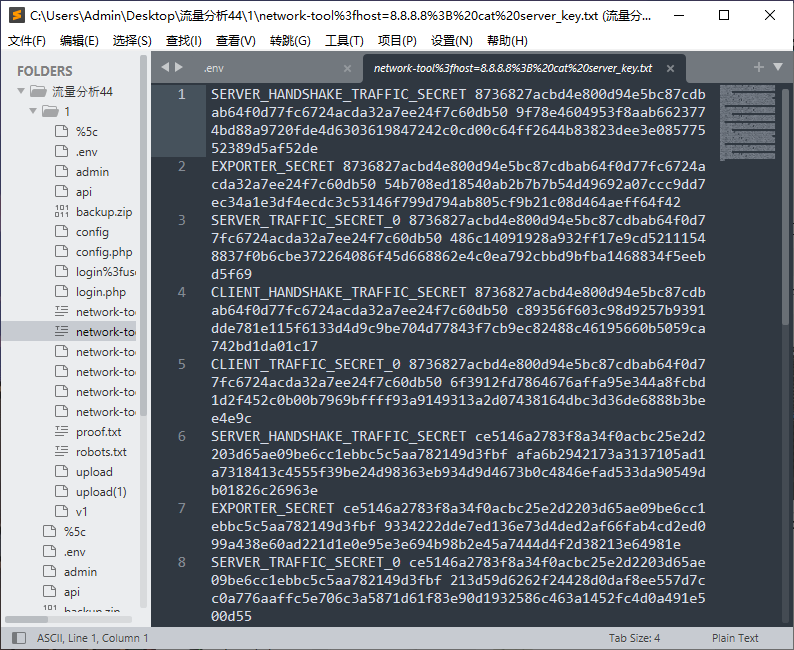This screenshot has width=794, height=650.
Task: Click the backup.zip binary file icon
Action: 61,211
